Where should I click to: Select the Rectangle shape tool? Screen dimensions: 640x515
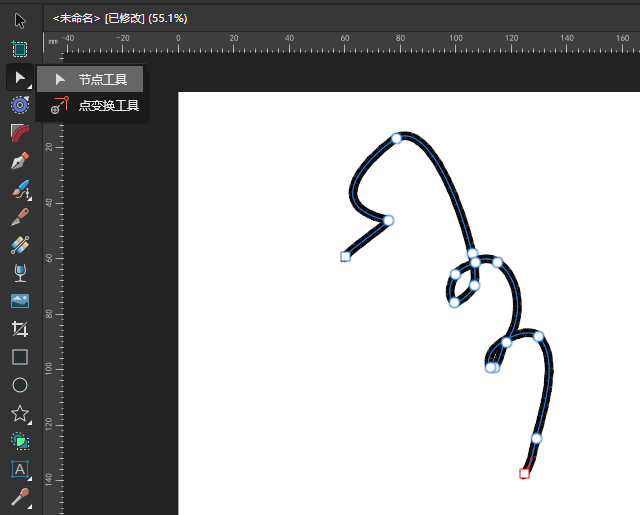pos(20,357)
